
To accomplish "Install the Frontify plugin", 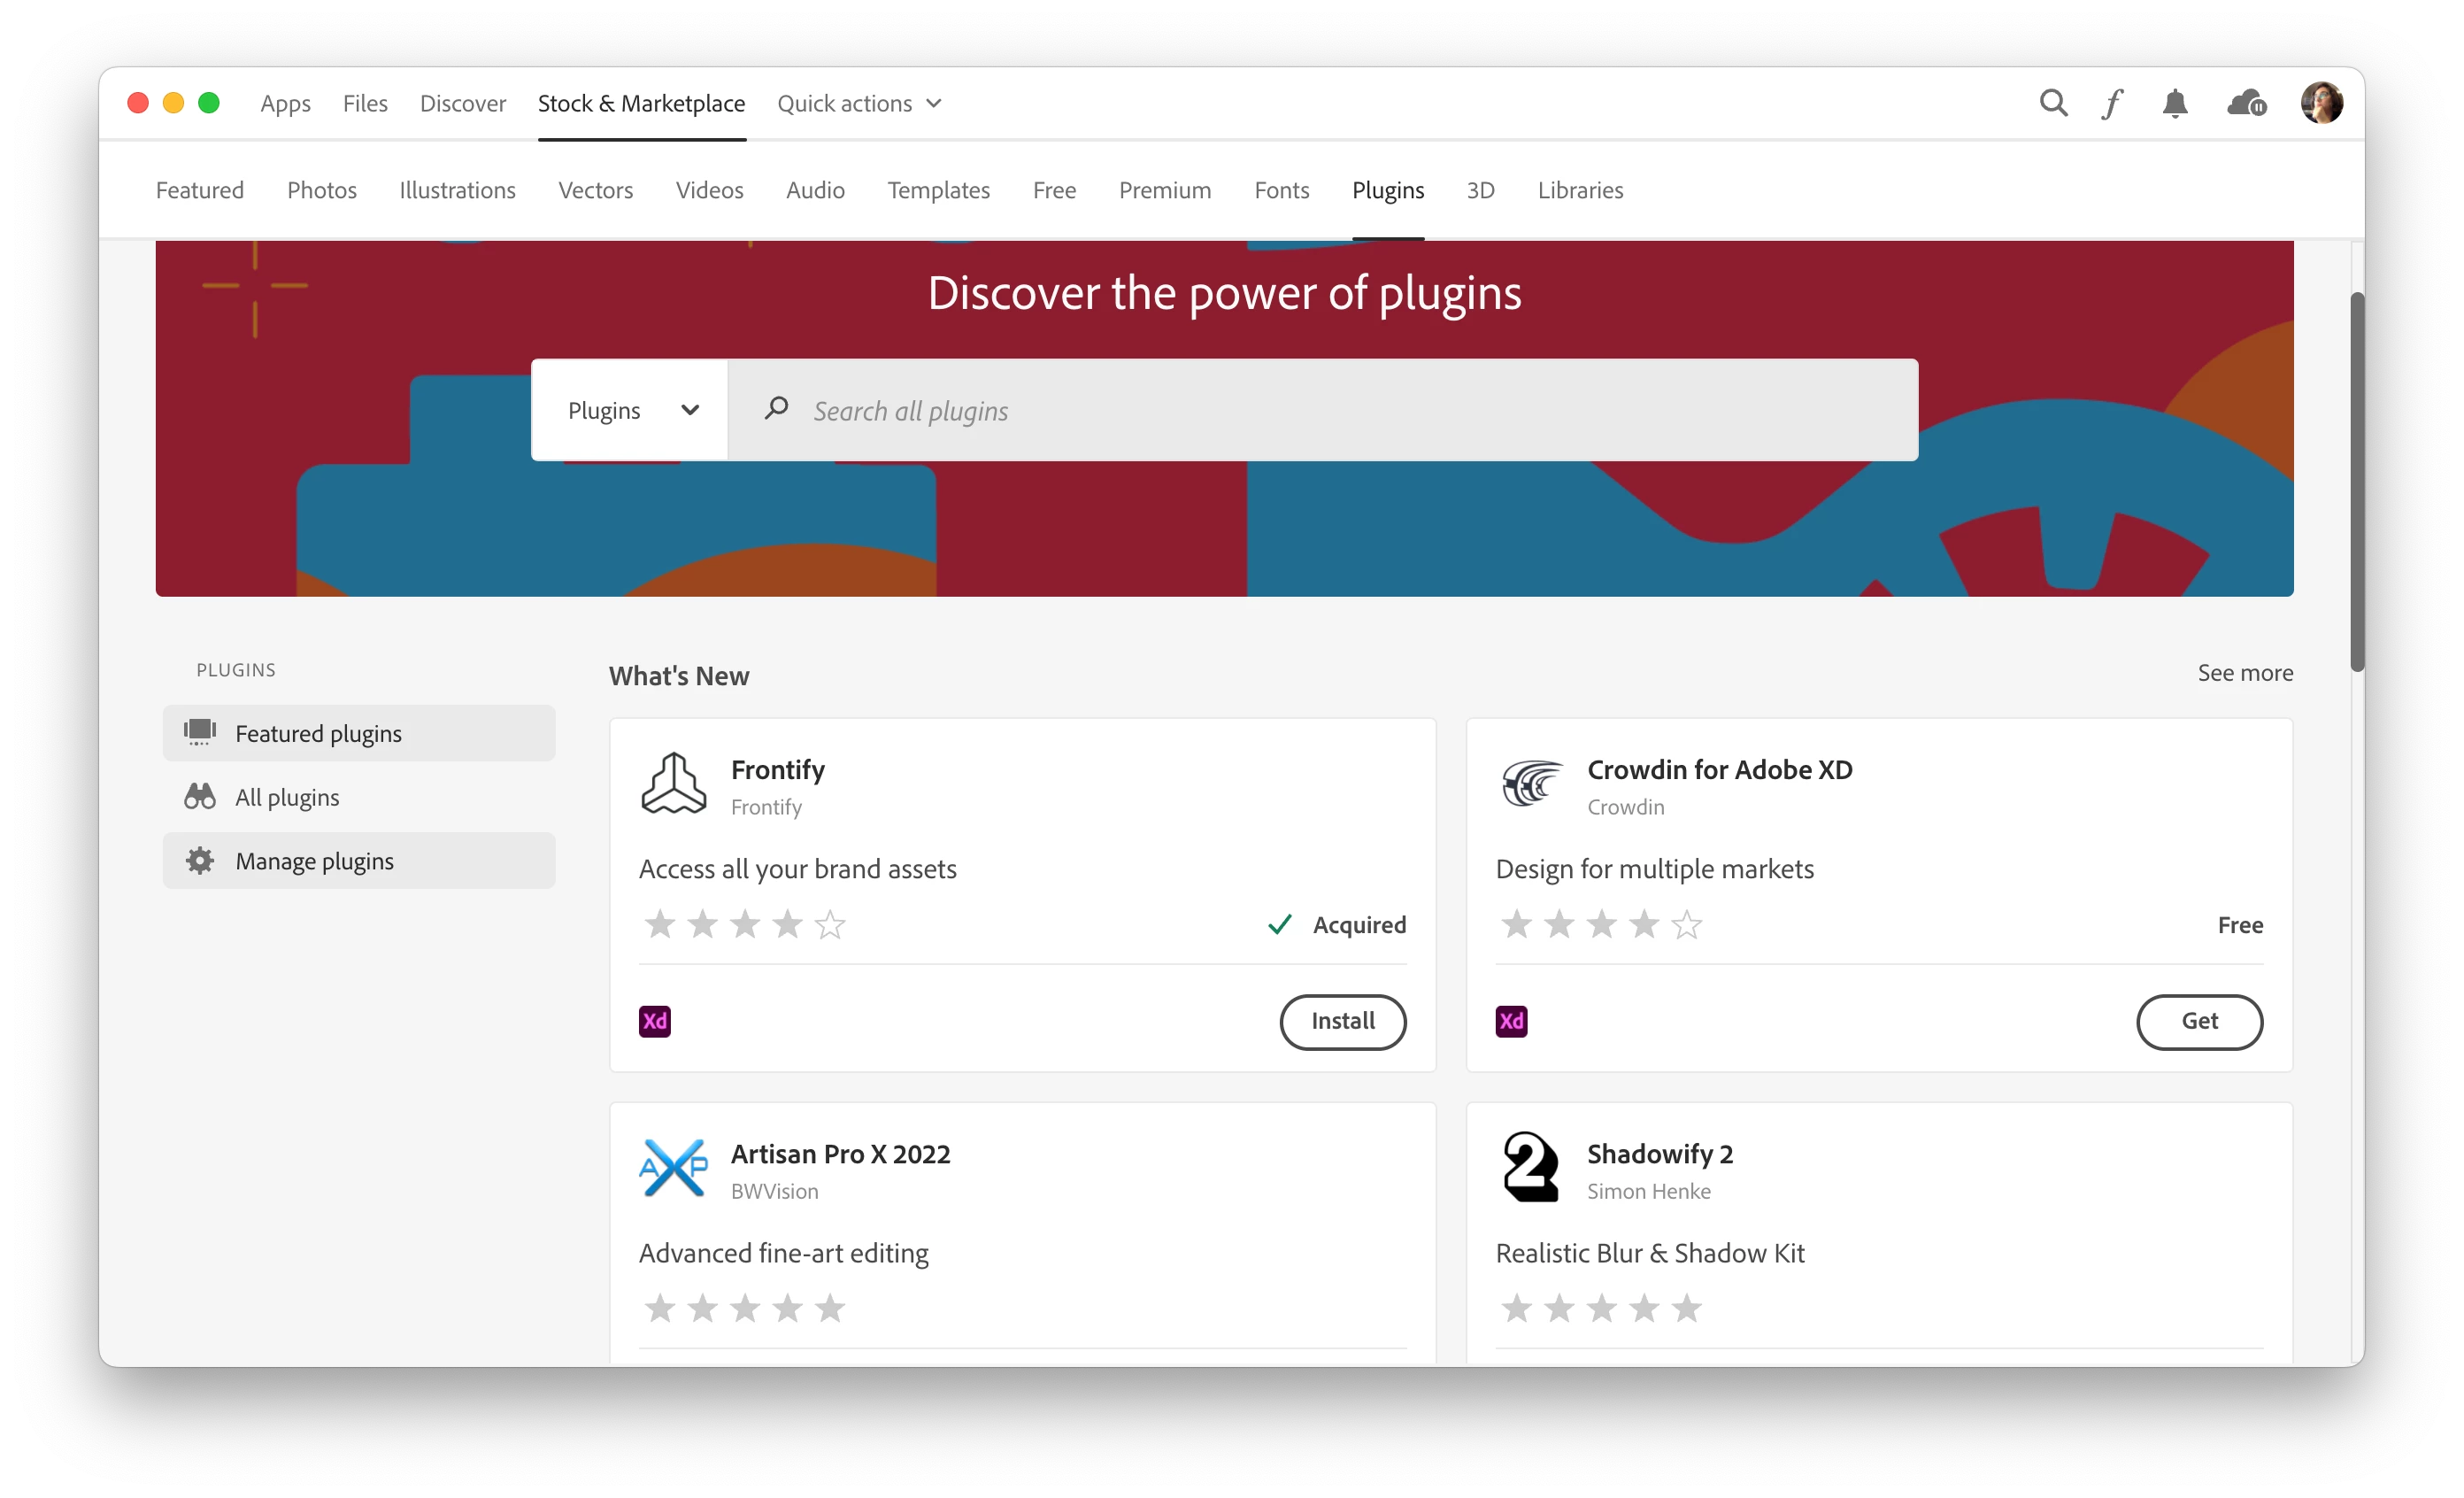I will click(x=1342, y=1021).
